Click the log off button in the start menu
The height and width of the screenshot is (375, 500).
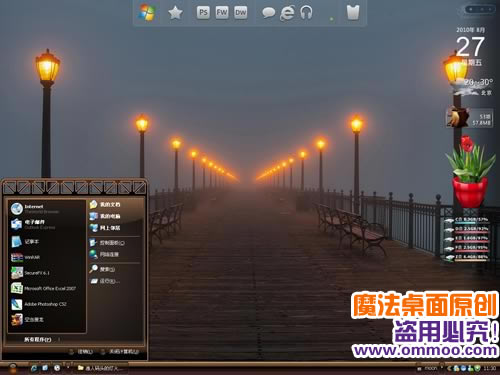(81, 352)
